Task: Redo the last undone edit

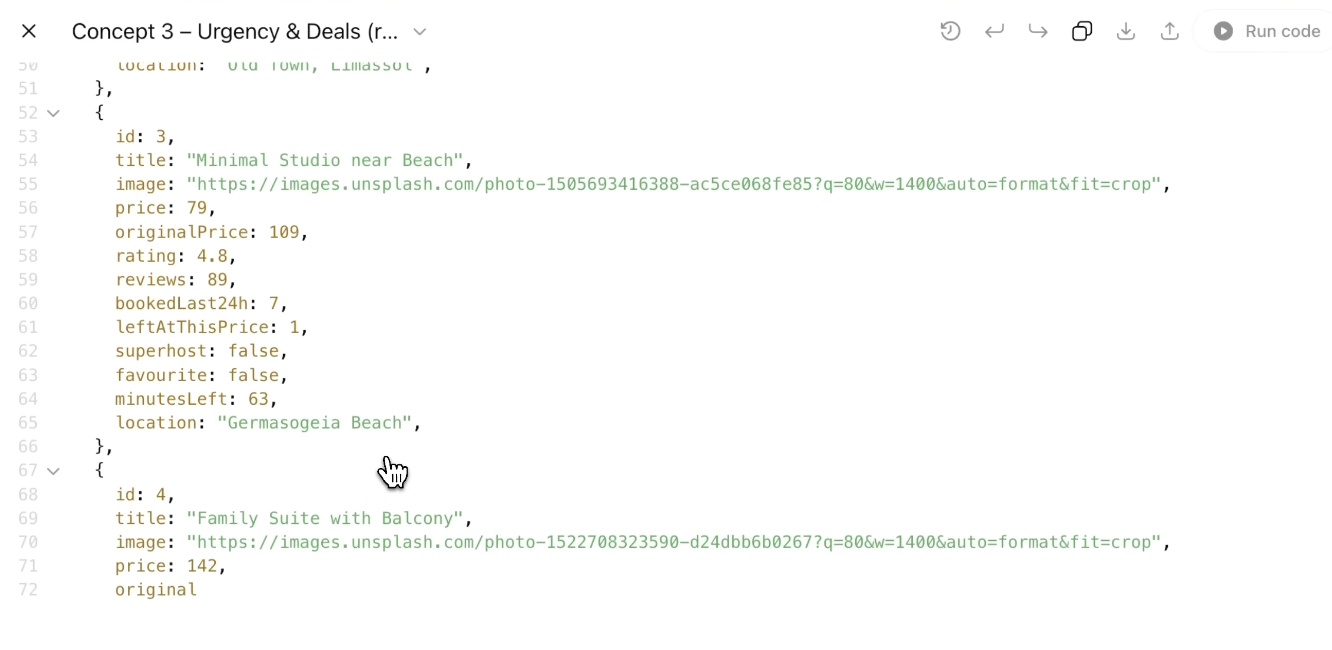Action: click(x=1038, y=31)
